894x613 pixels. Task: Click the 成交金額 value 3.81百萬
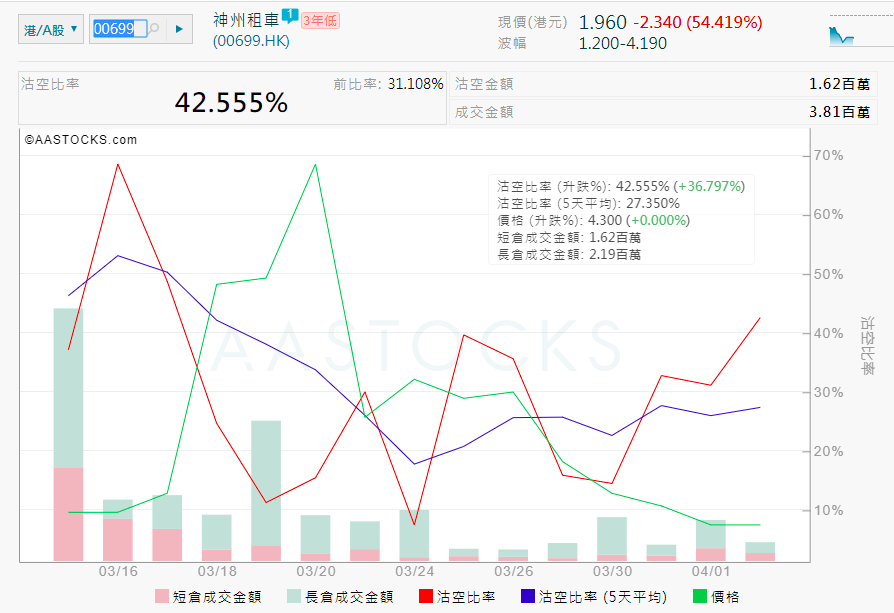[839, 112]
